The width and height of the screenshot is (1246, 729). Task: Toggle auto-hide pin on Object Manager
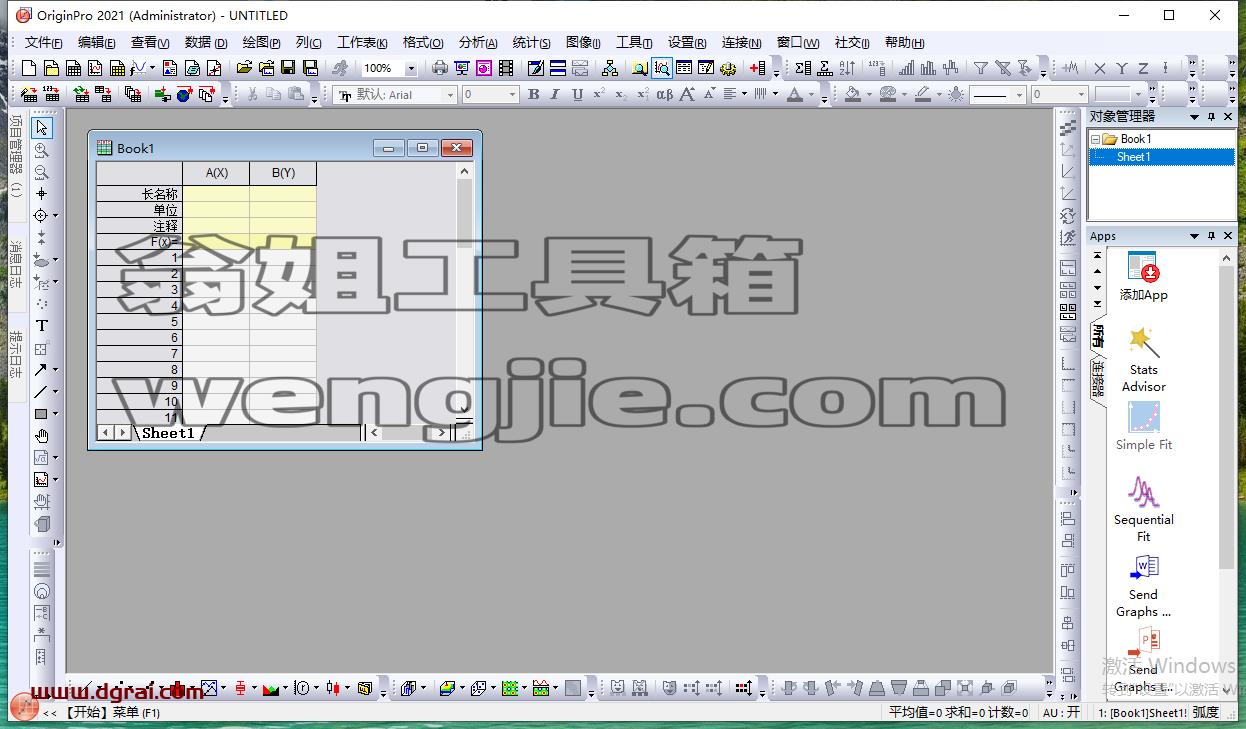coord(1211,117)
